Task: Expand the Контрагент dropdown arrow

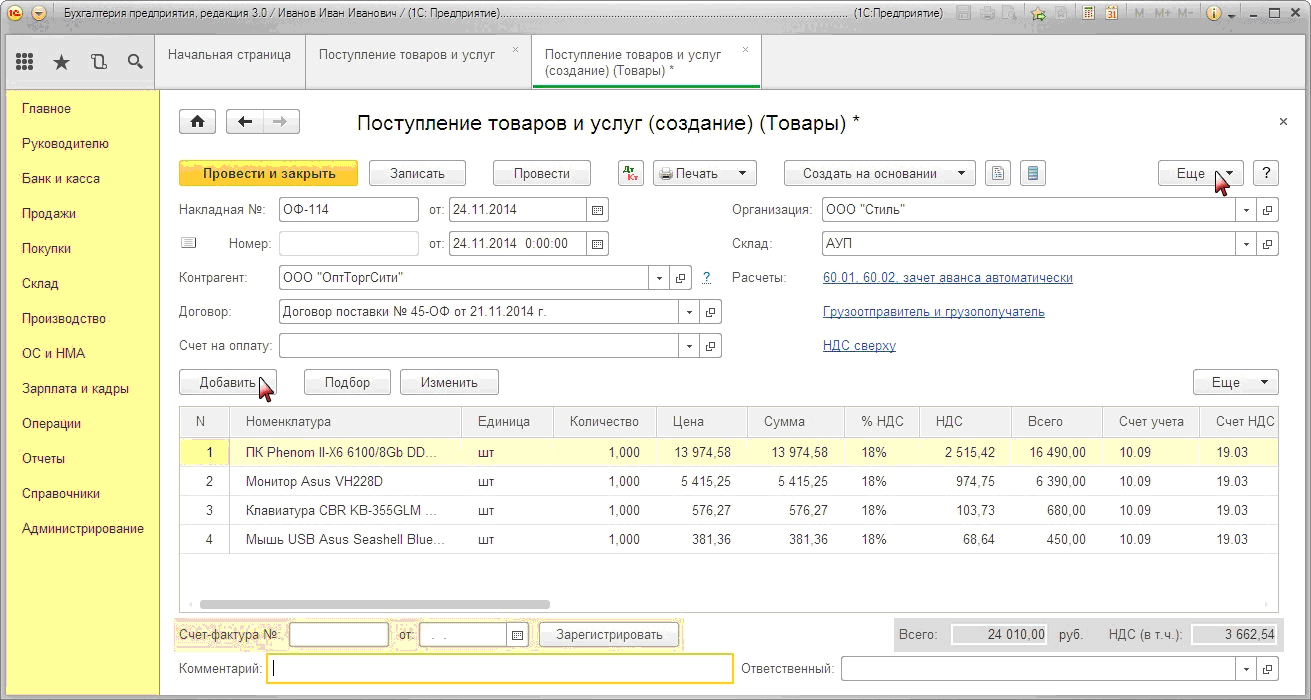Action: point(659,278)
